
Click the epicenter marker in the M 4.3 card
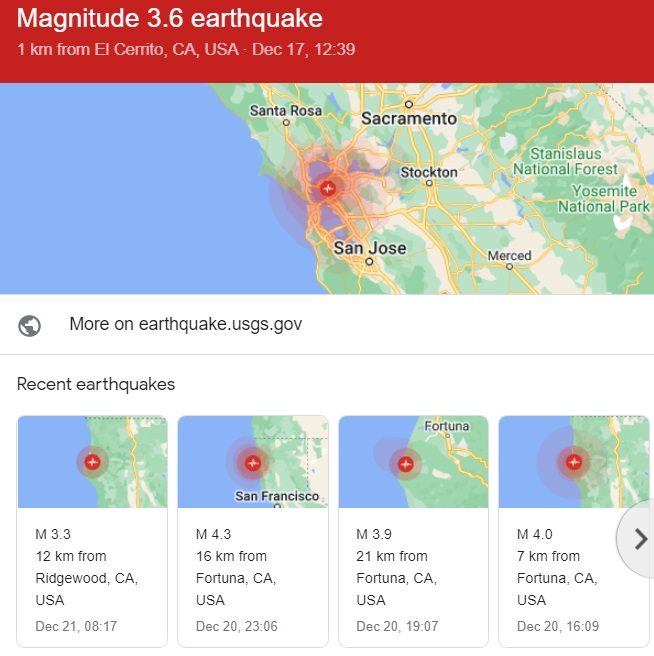[253, 462]
